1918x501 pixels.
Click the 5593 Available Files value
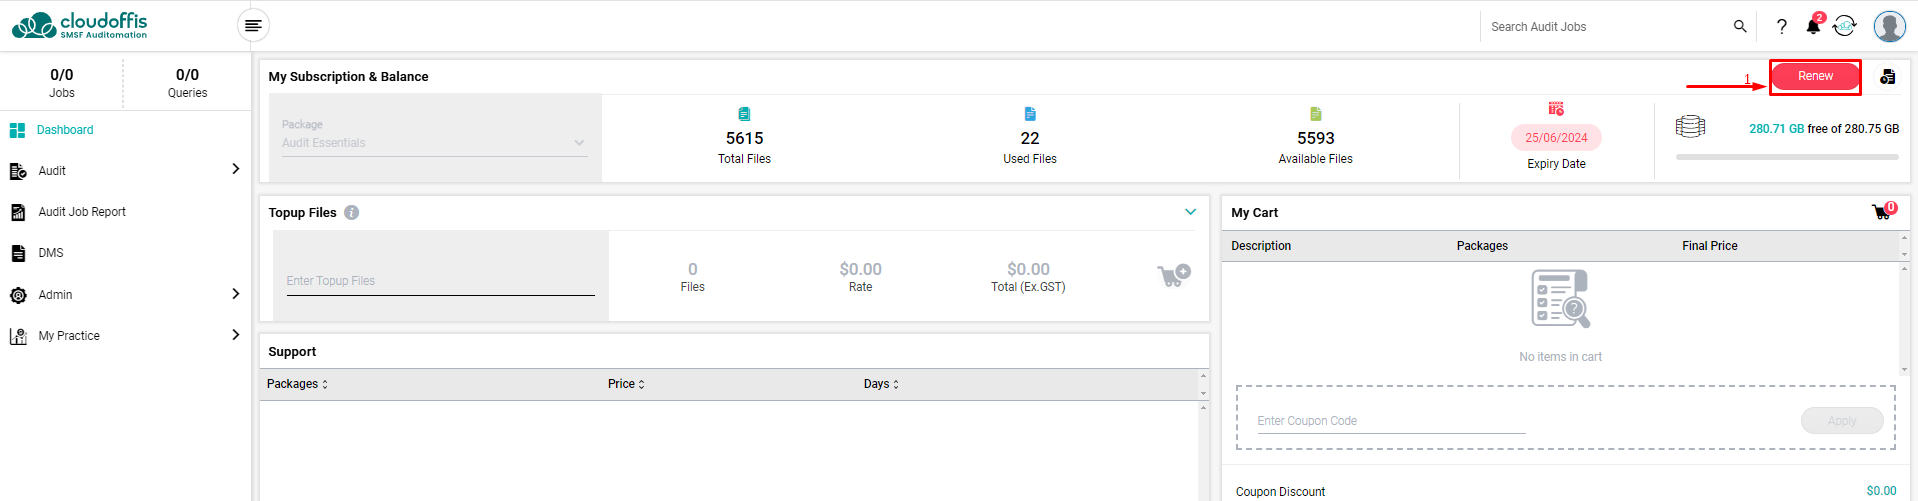coord(1316,138)
